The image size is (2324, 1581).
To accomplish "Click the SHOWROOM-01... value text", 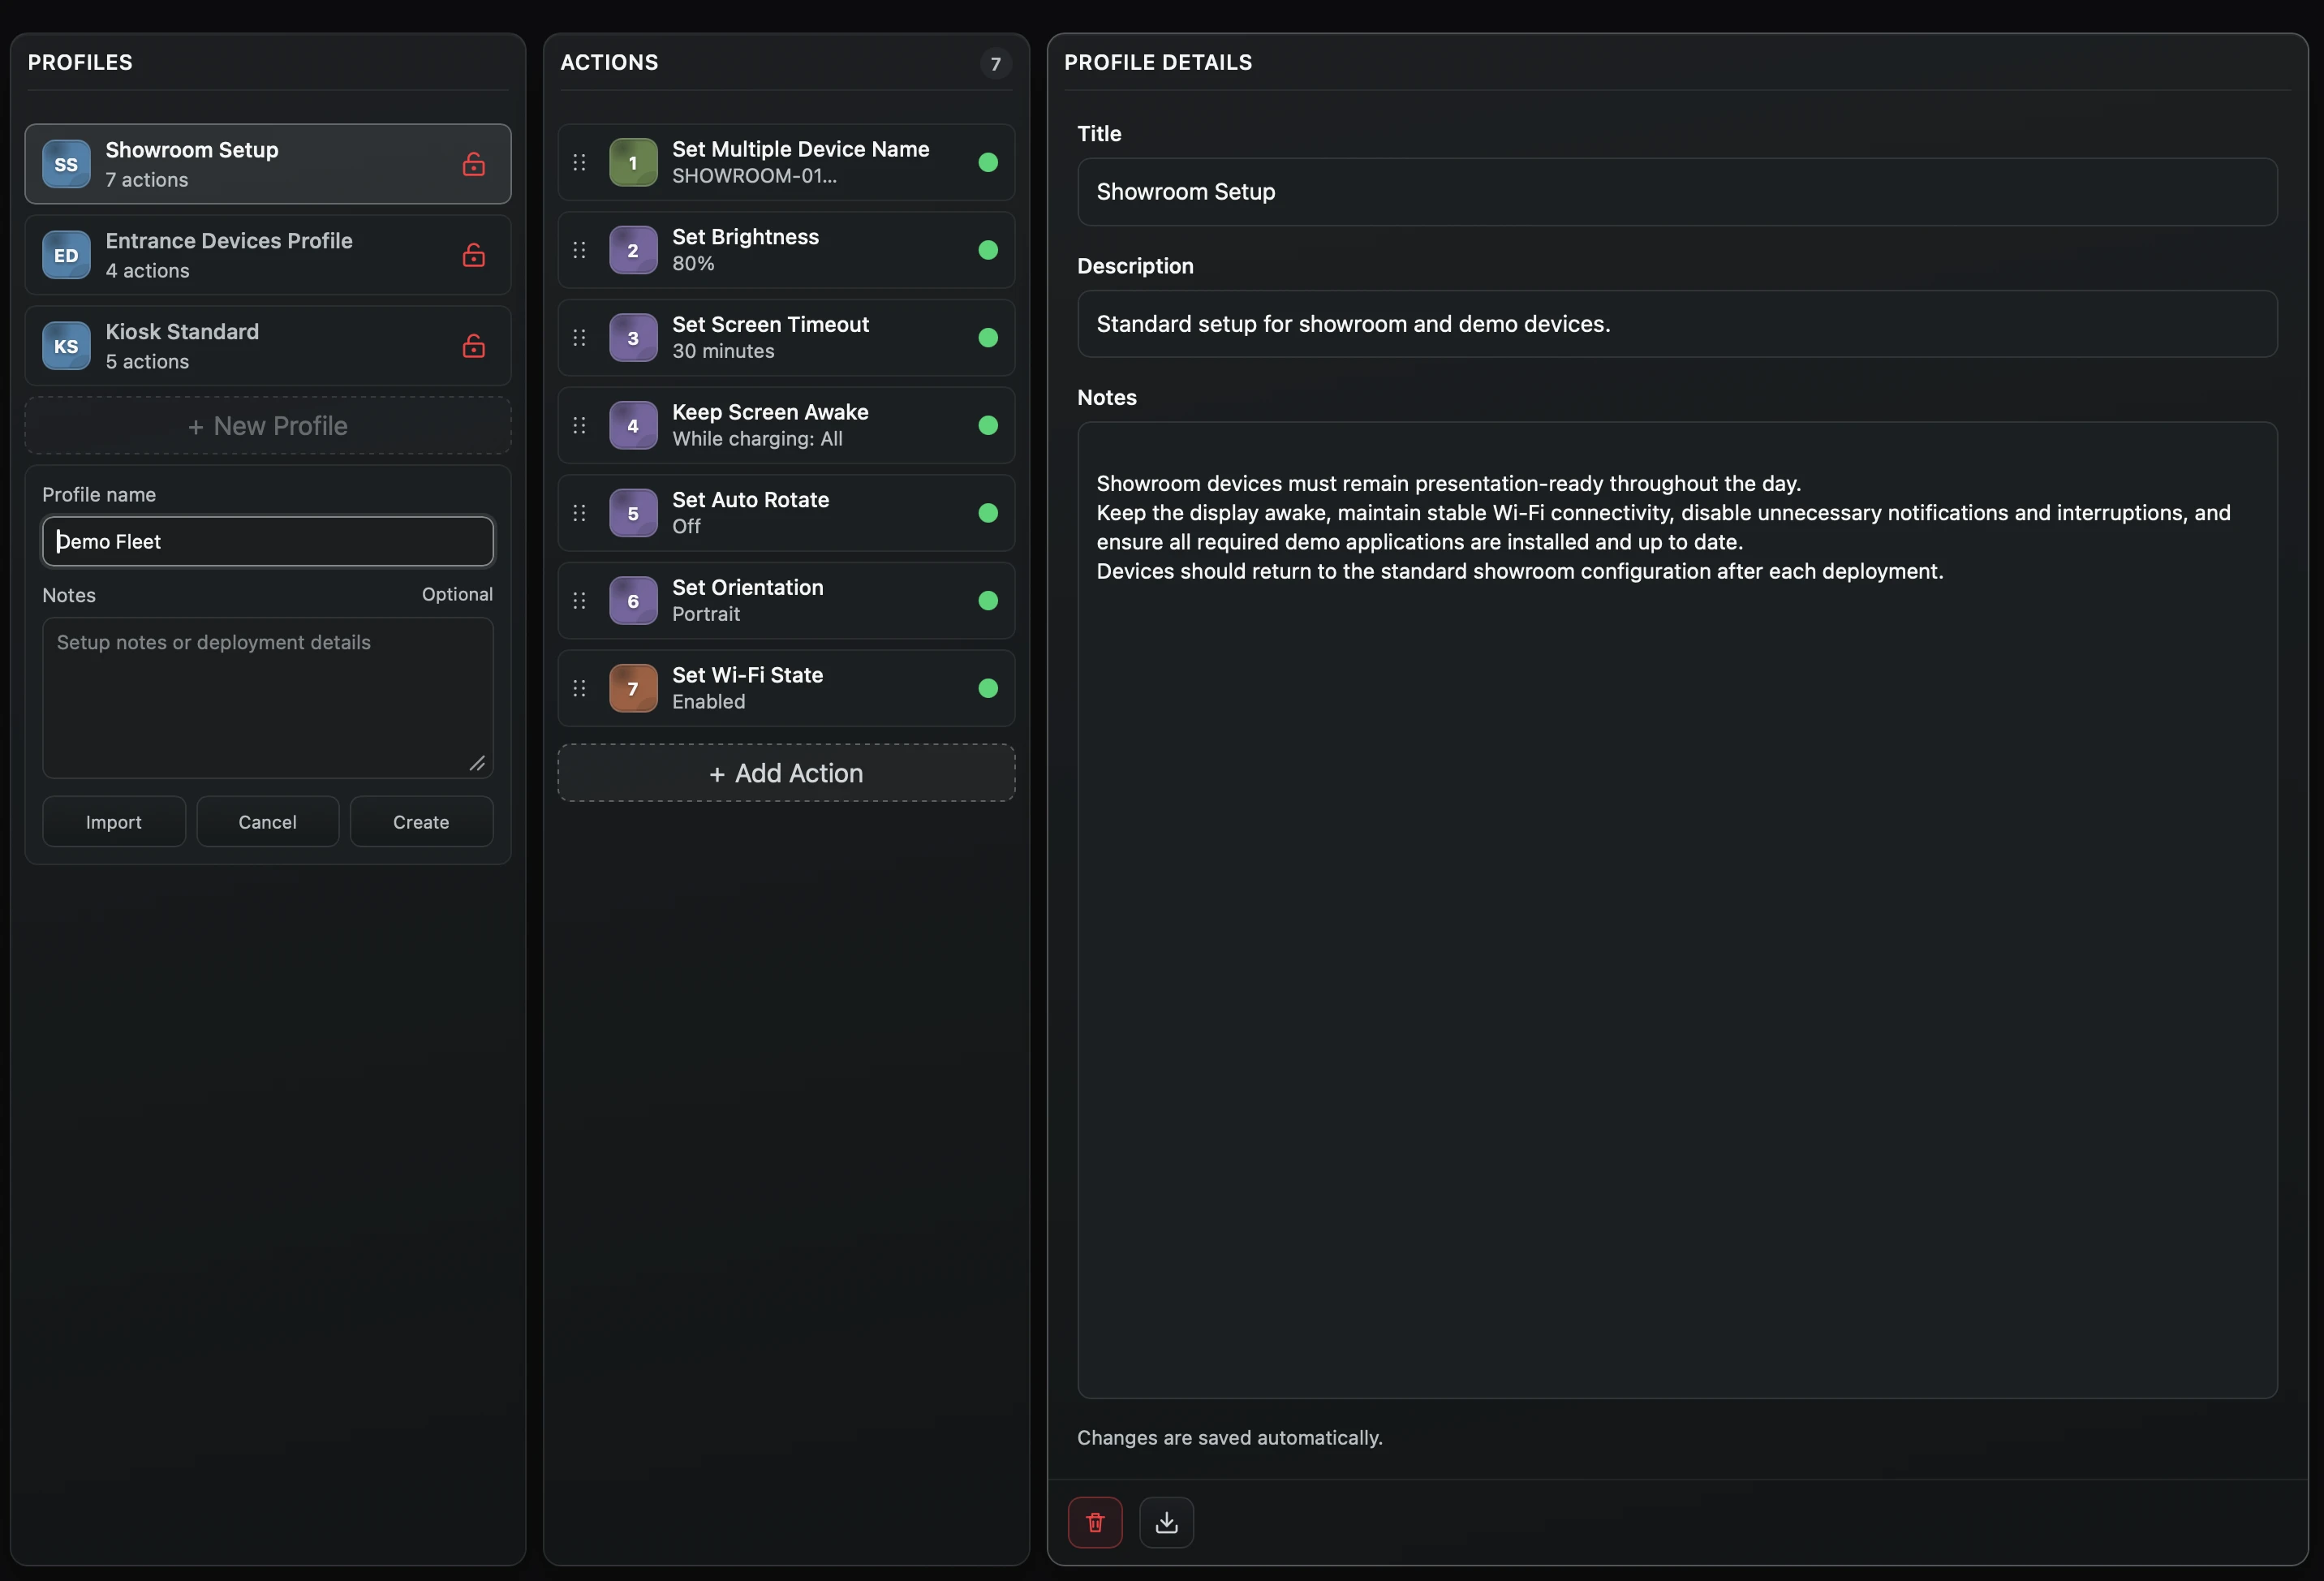I will 754,176.
